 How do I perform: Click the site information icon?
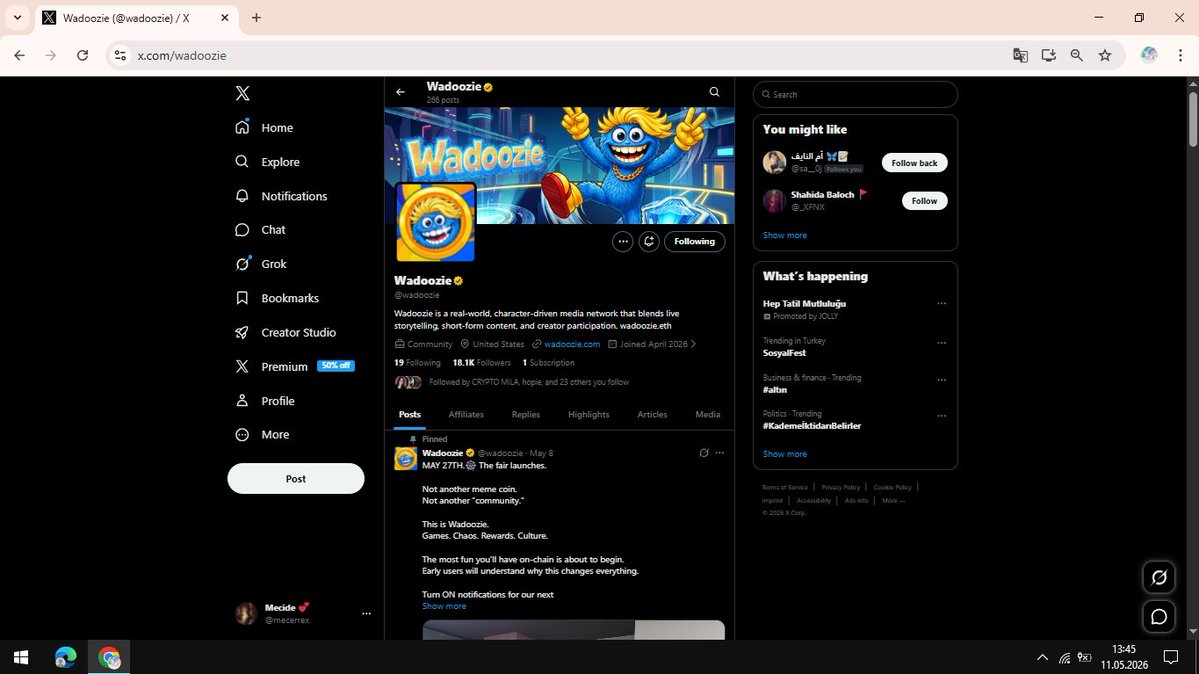click(120, 55)
